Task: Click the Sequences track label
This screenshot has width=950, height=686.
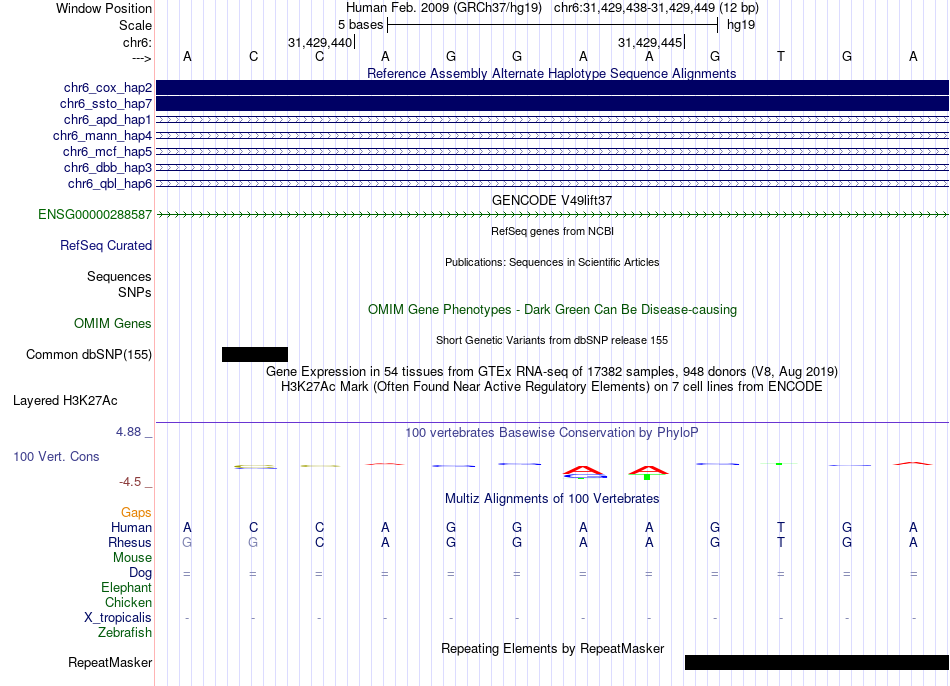Action: point(119,276)
